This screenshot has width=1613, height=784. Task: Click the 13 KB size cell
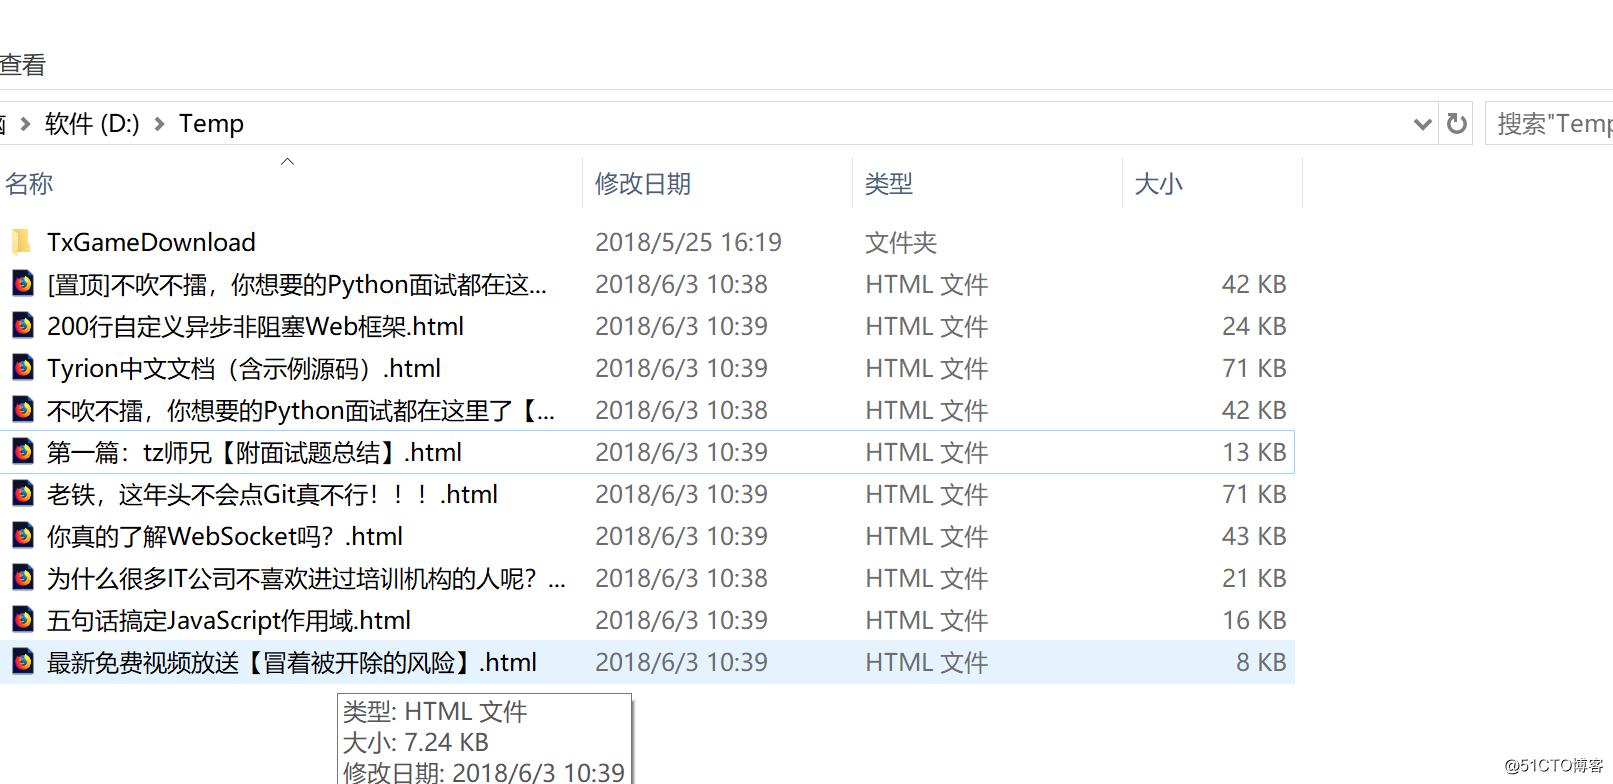pyautogui.click(x=1254, y=453)
